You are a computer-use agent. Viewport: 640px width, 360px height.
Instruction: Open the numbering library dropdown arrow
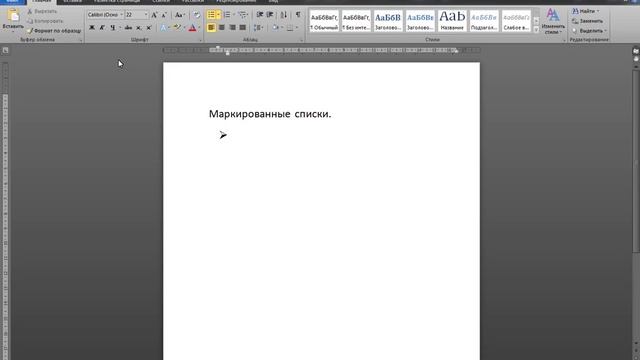point(234,15)
